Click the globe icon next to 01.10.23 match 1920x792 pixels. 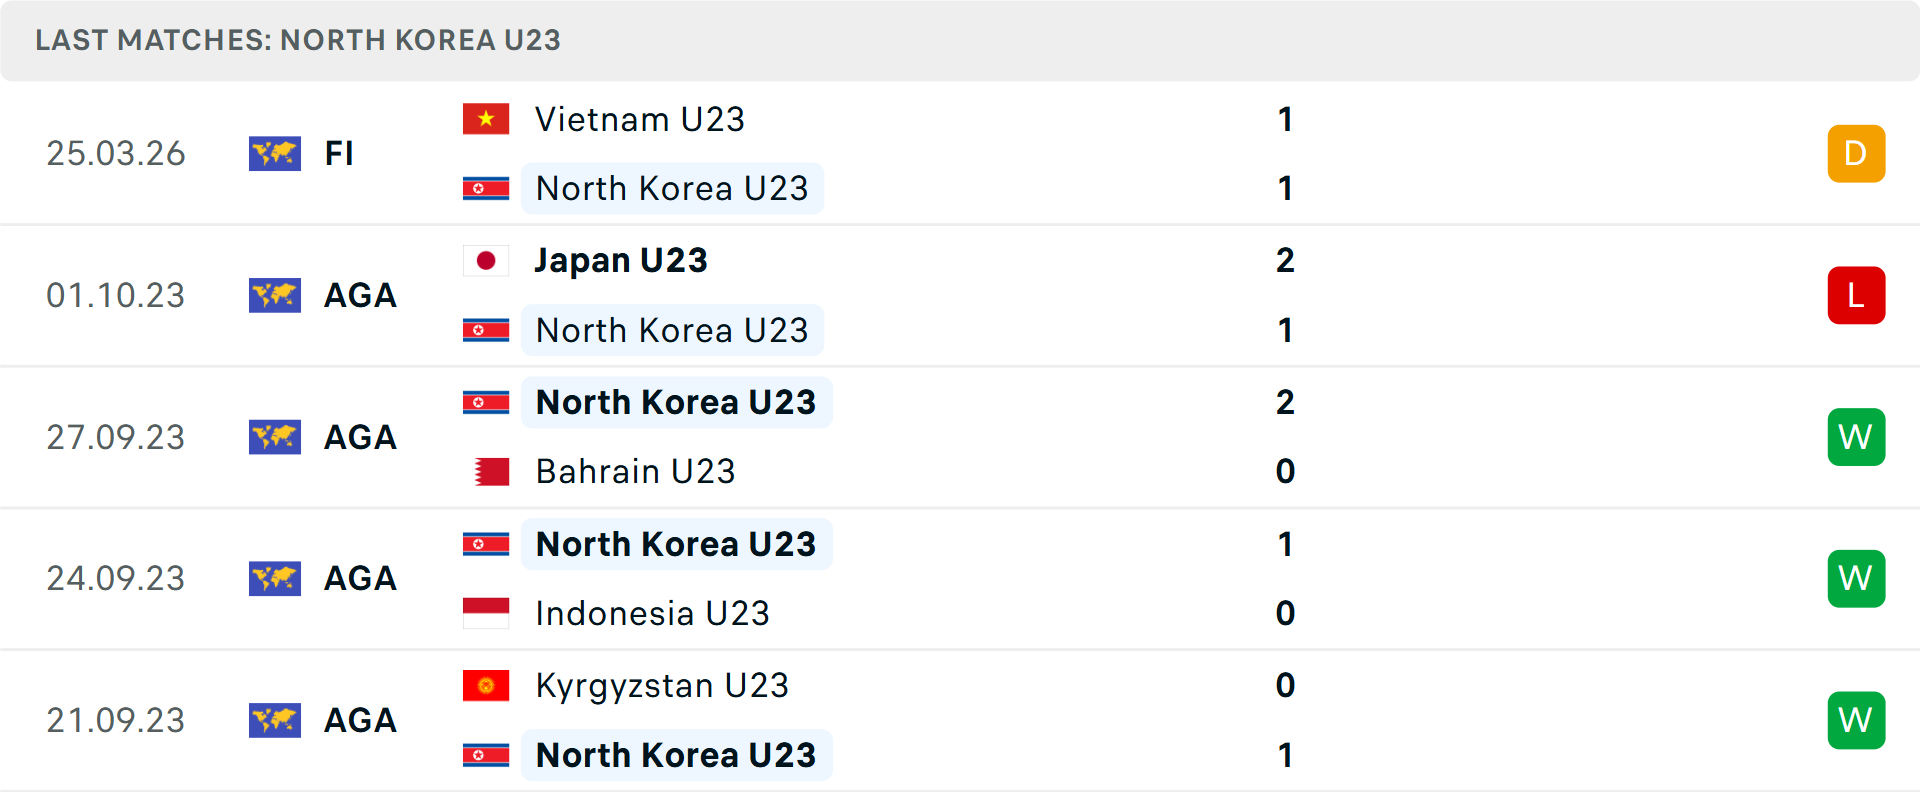(x=274, y=295)
